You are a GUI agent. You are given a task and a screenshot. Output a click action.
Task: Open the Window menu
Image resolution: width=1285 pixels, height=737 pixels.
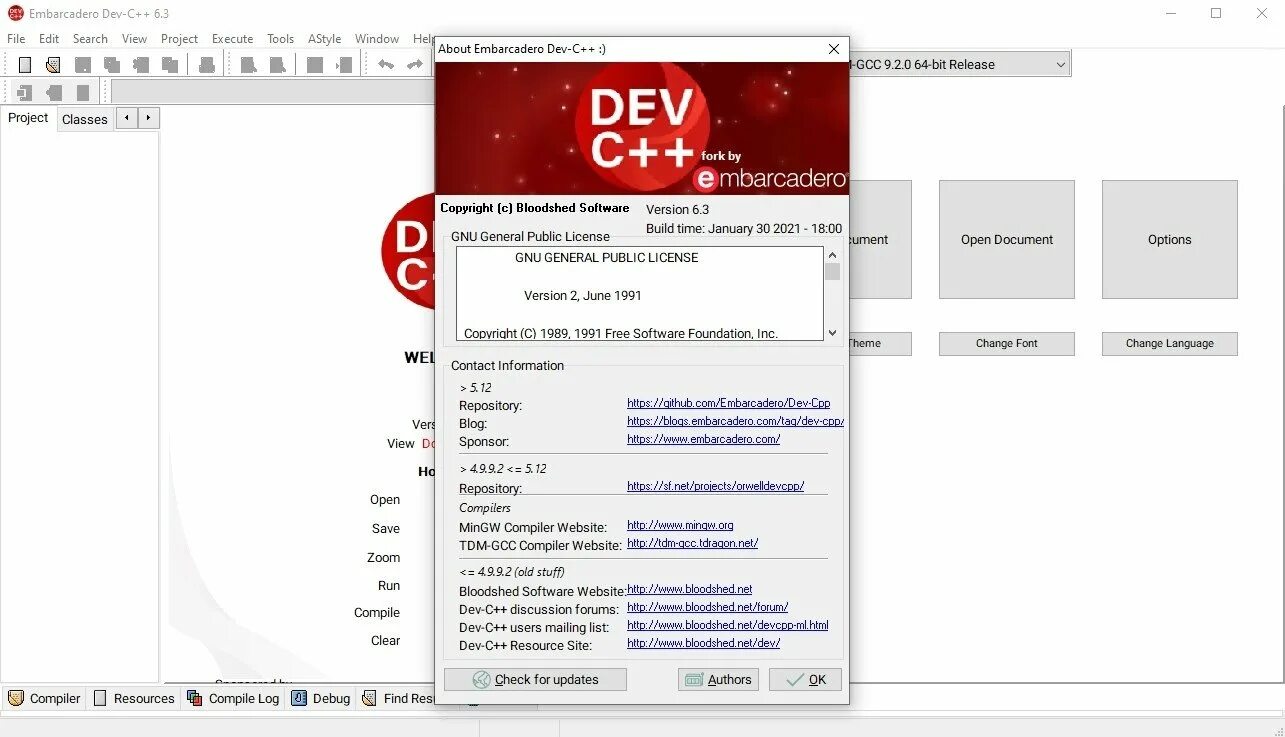click(x=377, y=39)
